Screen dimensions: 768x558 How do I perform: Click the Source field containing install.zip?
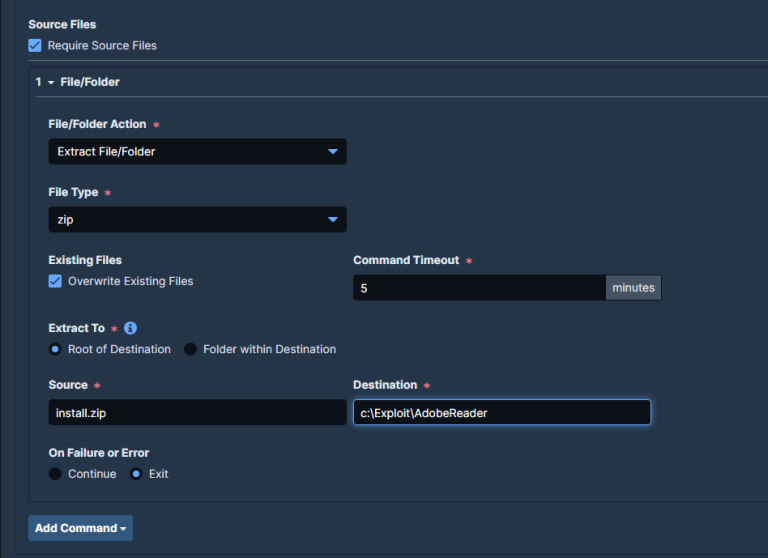click(197, 412)
